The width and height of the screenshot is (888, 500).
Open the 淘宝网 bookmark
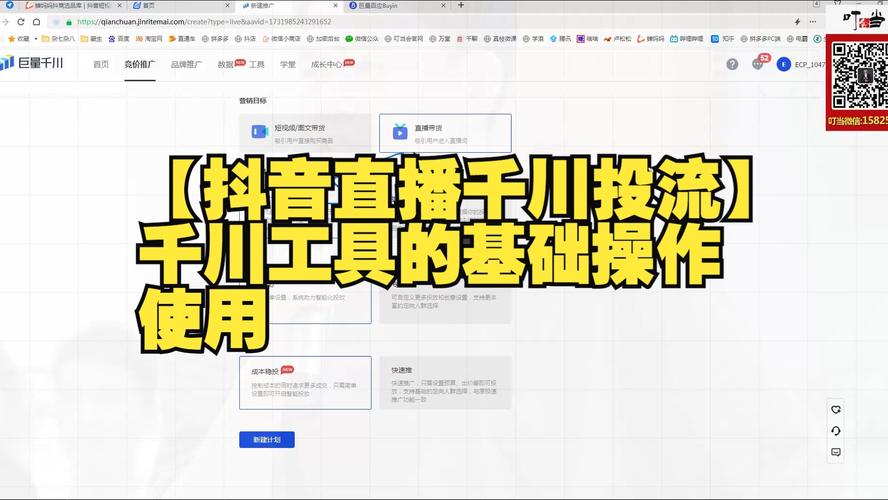coord(149,39)
